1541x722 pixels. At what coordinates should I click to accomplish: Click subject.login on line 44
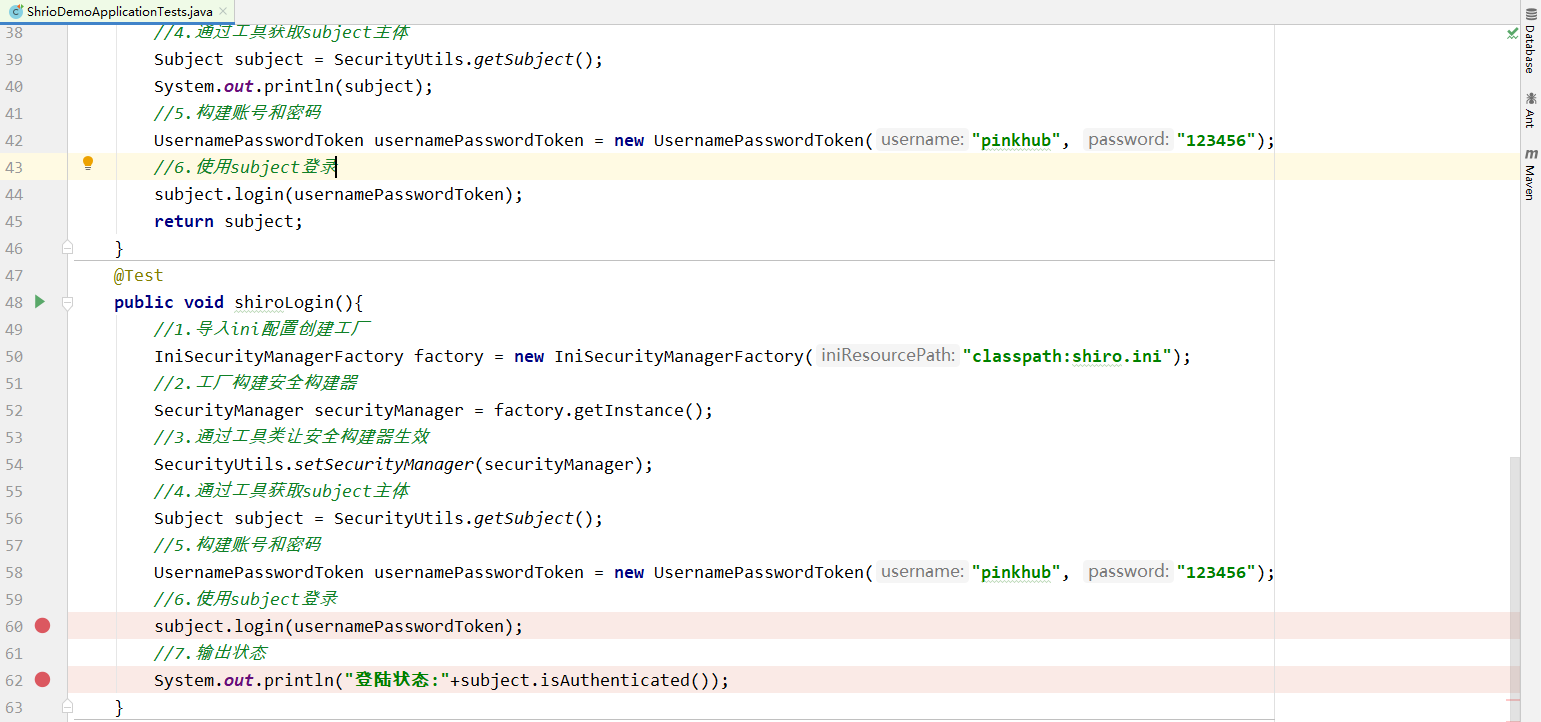(x=219, y=194)
